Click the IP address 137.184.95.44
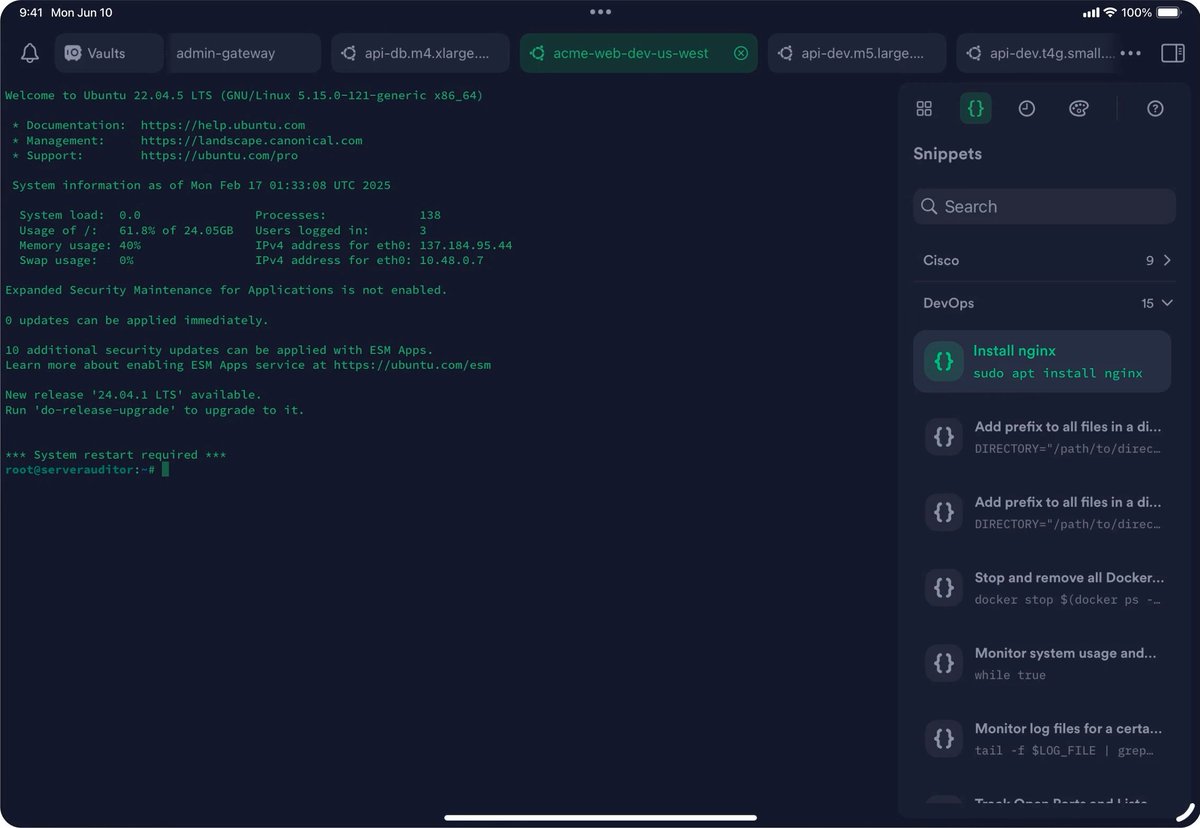The image size is (1200, 828). [465, 245]
